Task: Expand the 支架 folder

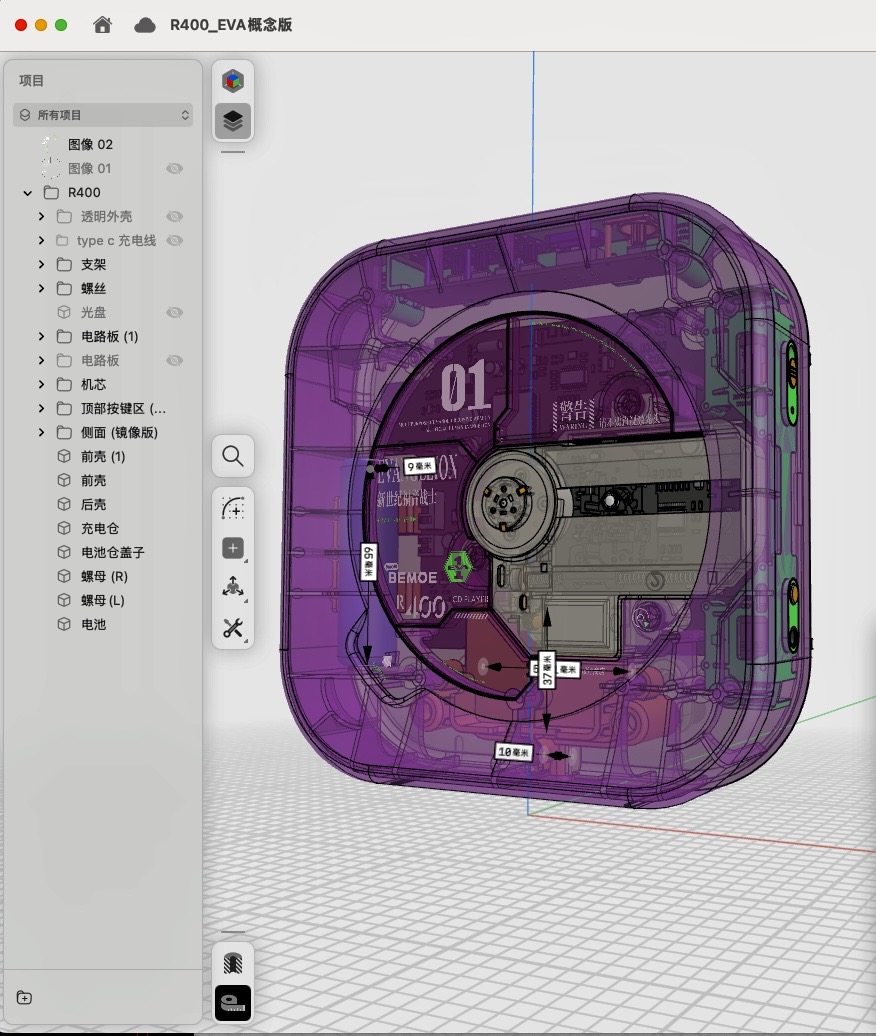Action: [42, 264]
